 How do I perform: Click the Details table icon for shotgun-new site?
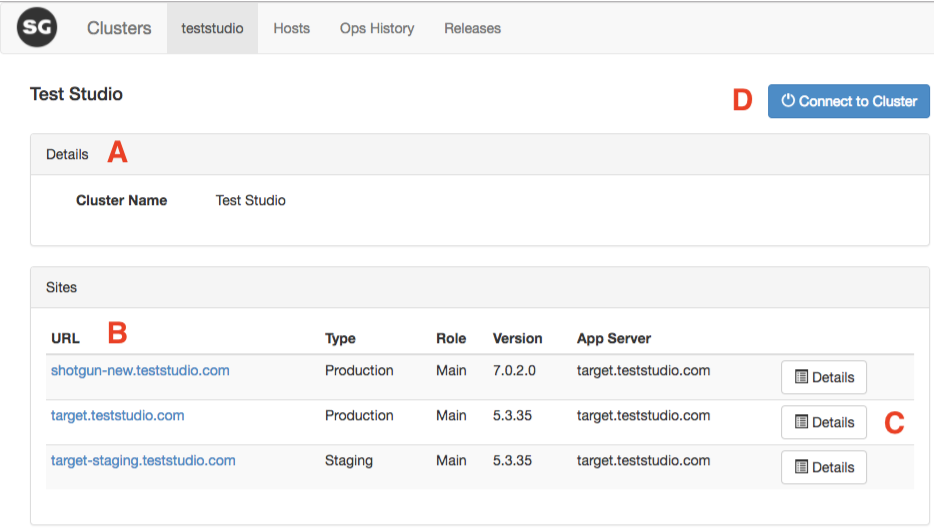point(801,377)
